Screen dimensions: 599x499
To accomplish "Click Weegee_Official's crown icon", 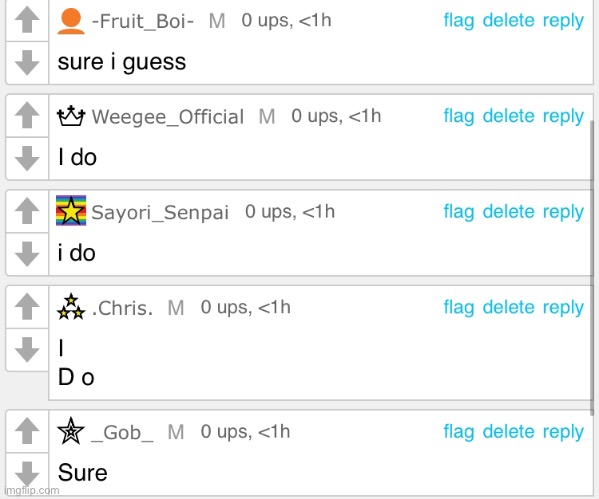I will tap(71, 116).
